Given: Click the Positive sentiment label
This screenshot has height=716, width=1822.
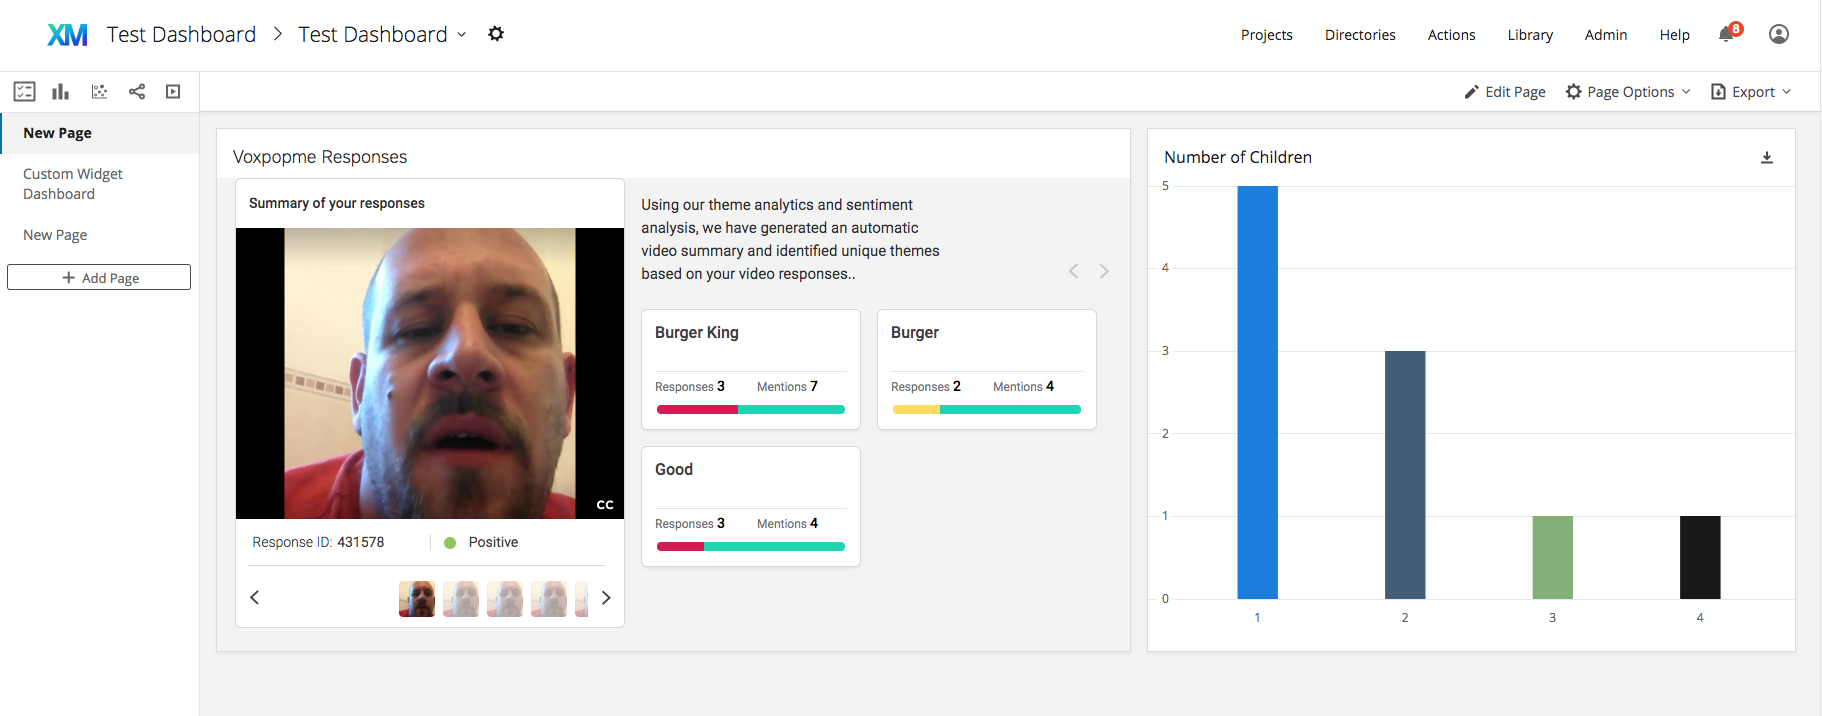Looking at the screenshot, I should (493, 542).
